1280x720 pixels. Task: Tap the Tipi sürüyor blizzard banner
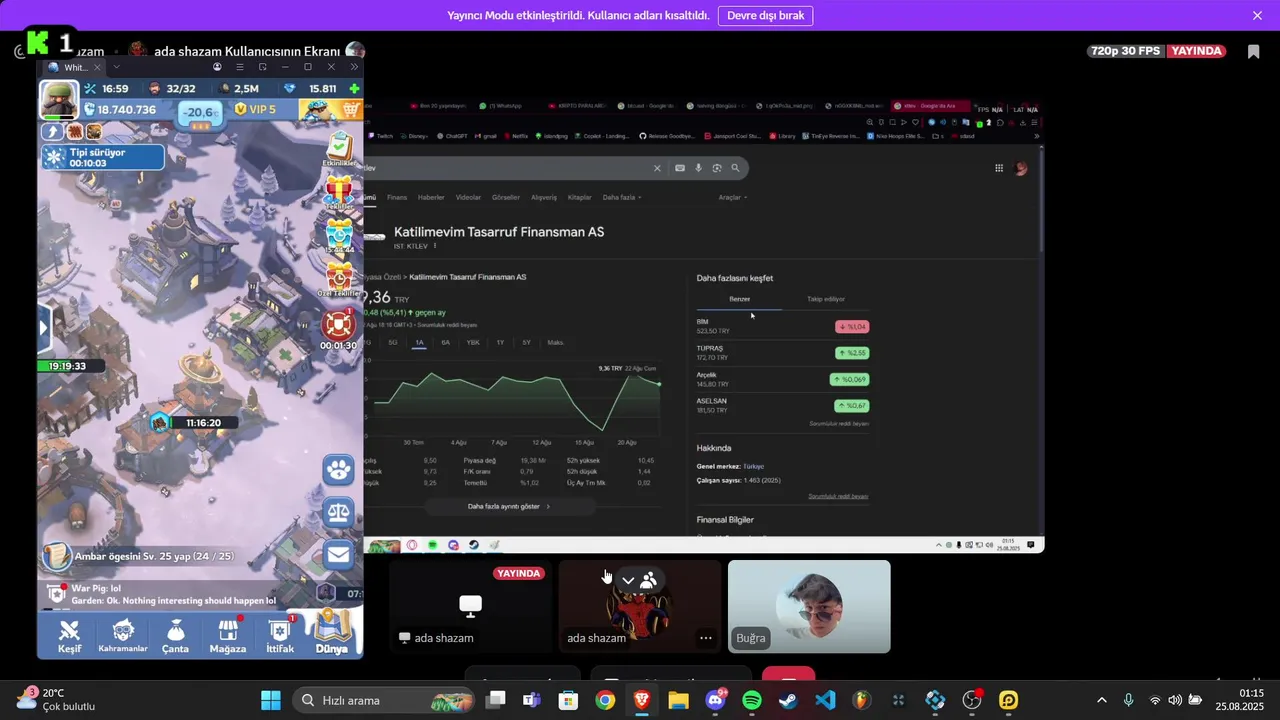(x=103, y=157)
